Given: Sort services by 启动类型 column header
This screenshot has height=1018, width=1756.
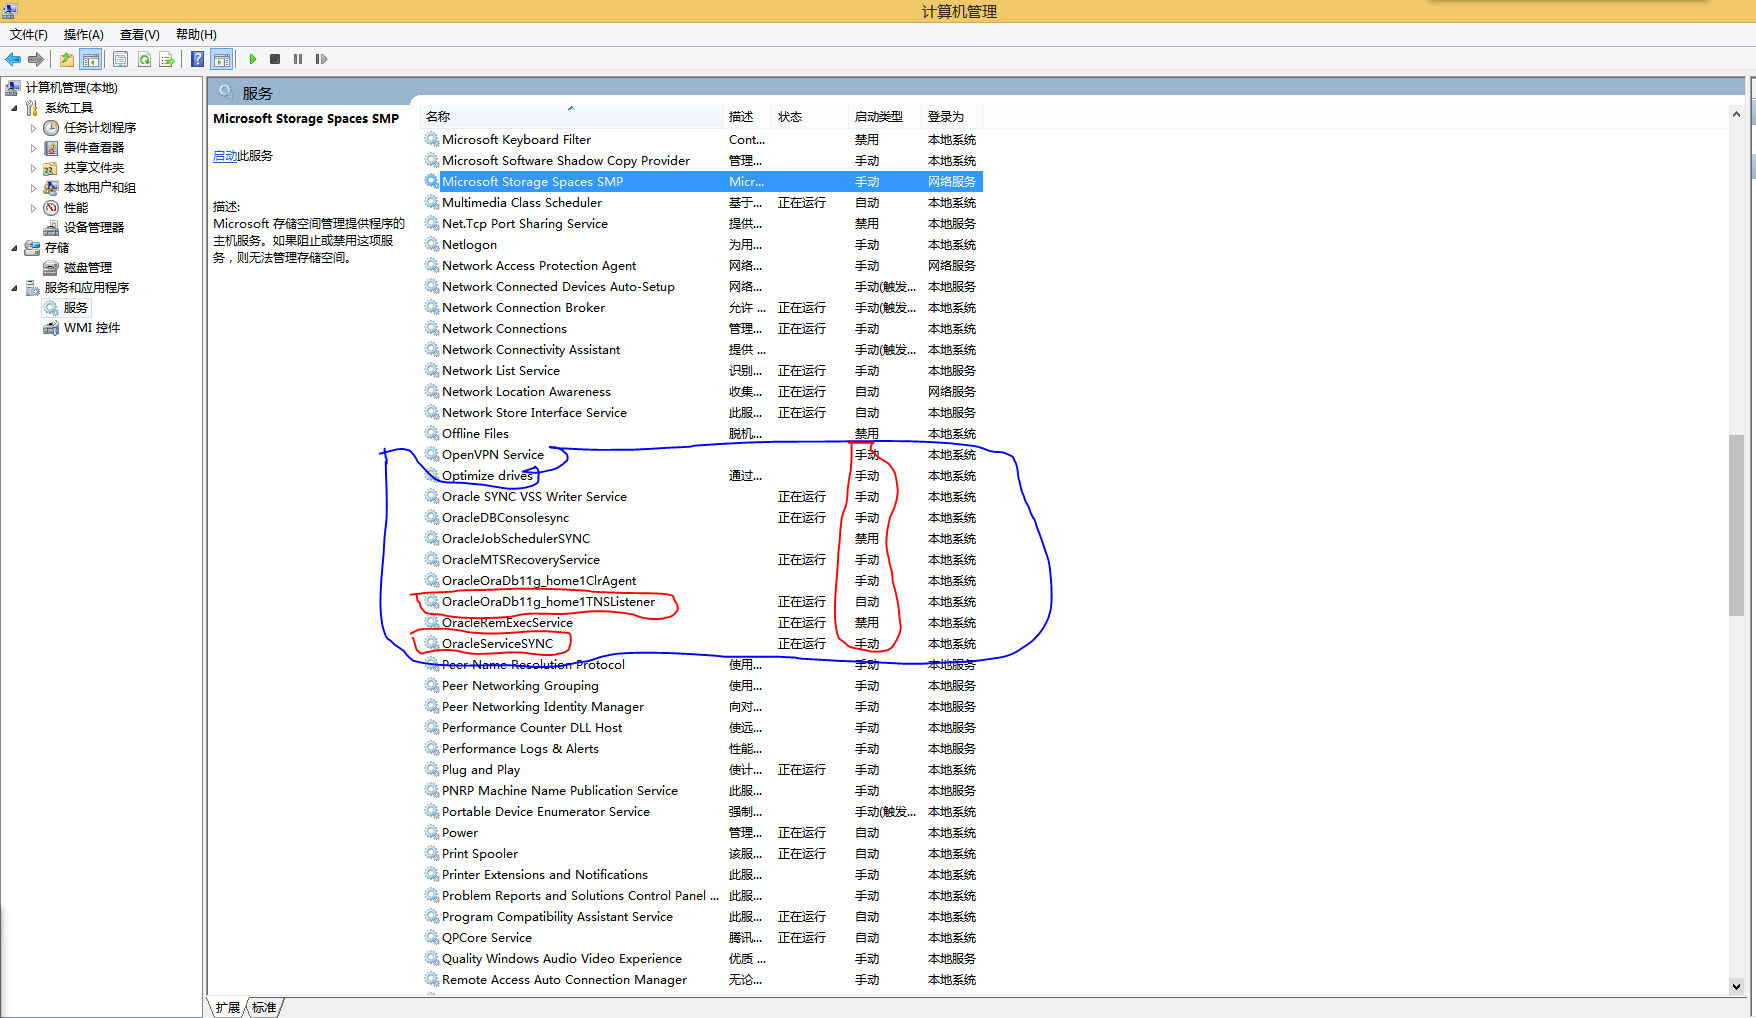Looking at the screenshot, I should [x=885, y=117].
